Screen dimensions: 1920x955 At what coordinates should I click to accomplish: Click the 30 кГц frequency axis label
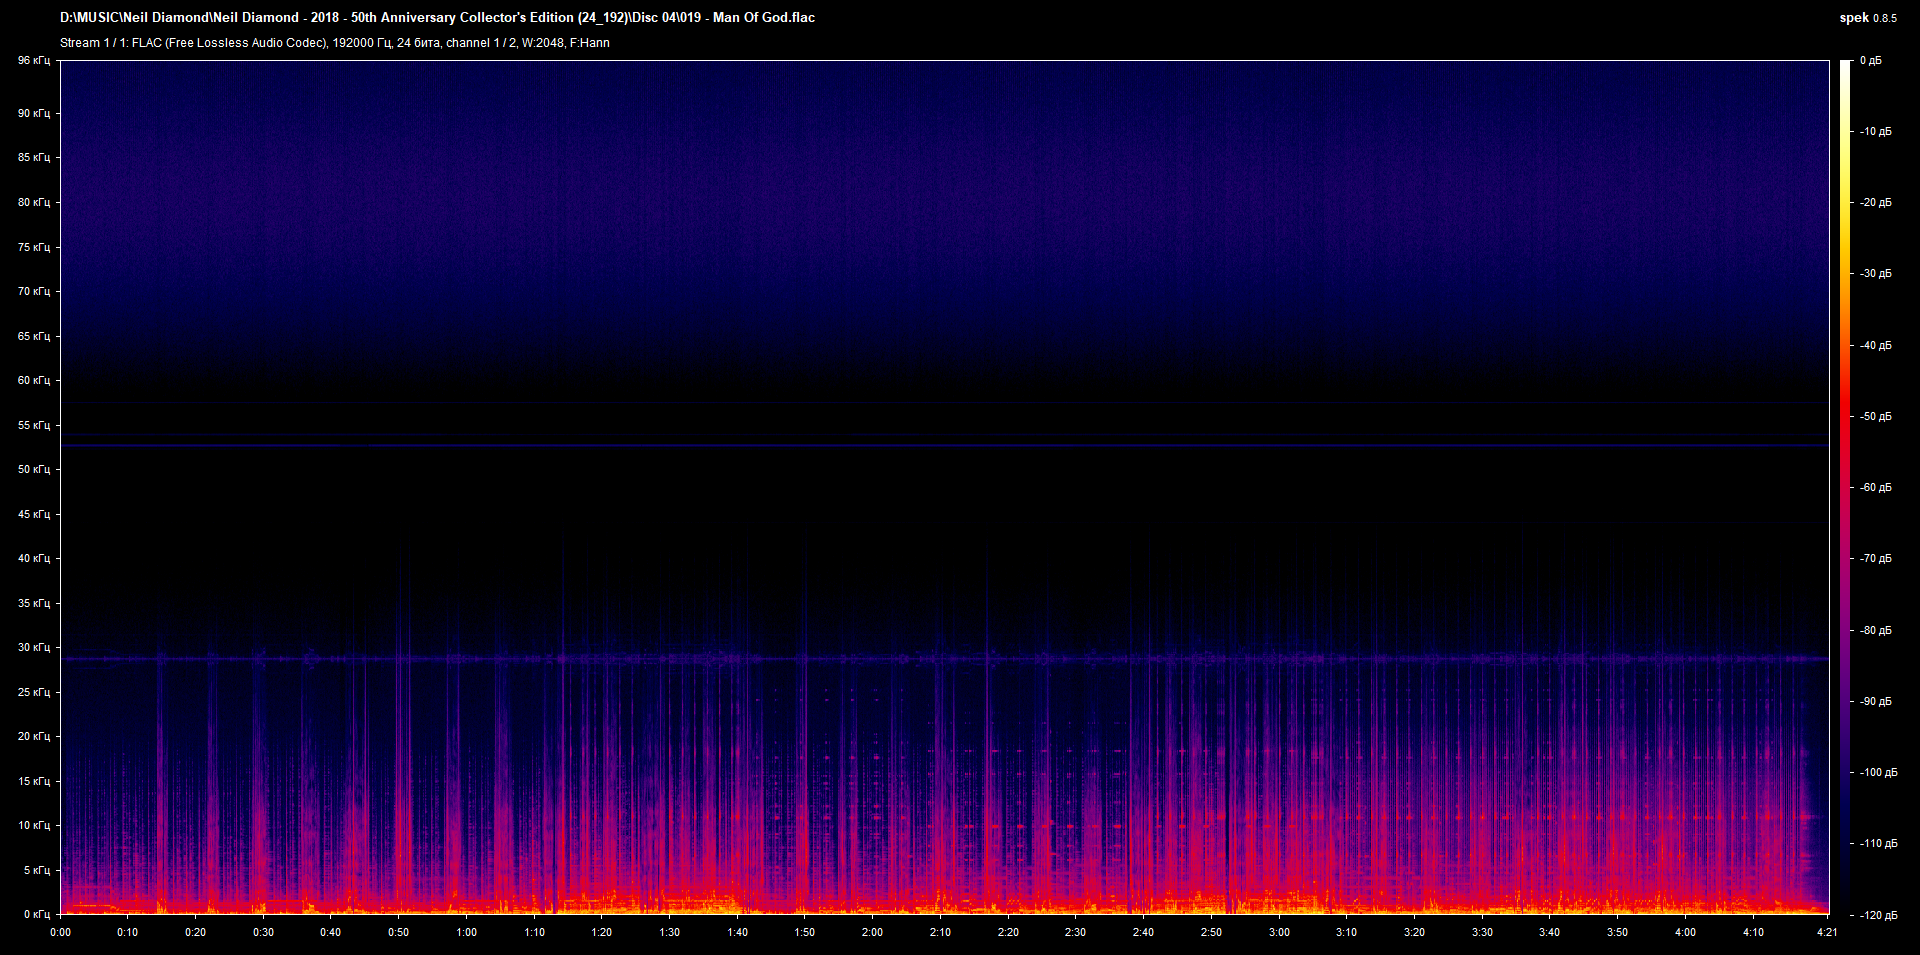coord(34,648)
